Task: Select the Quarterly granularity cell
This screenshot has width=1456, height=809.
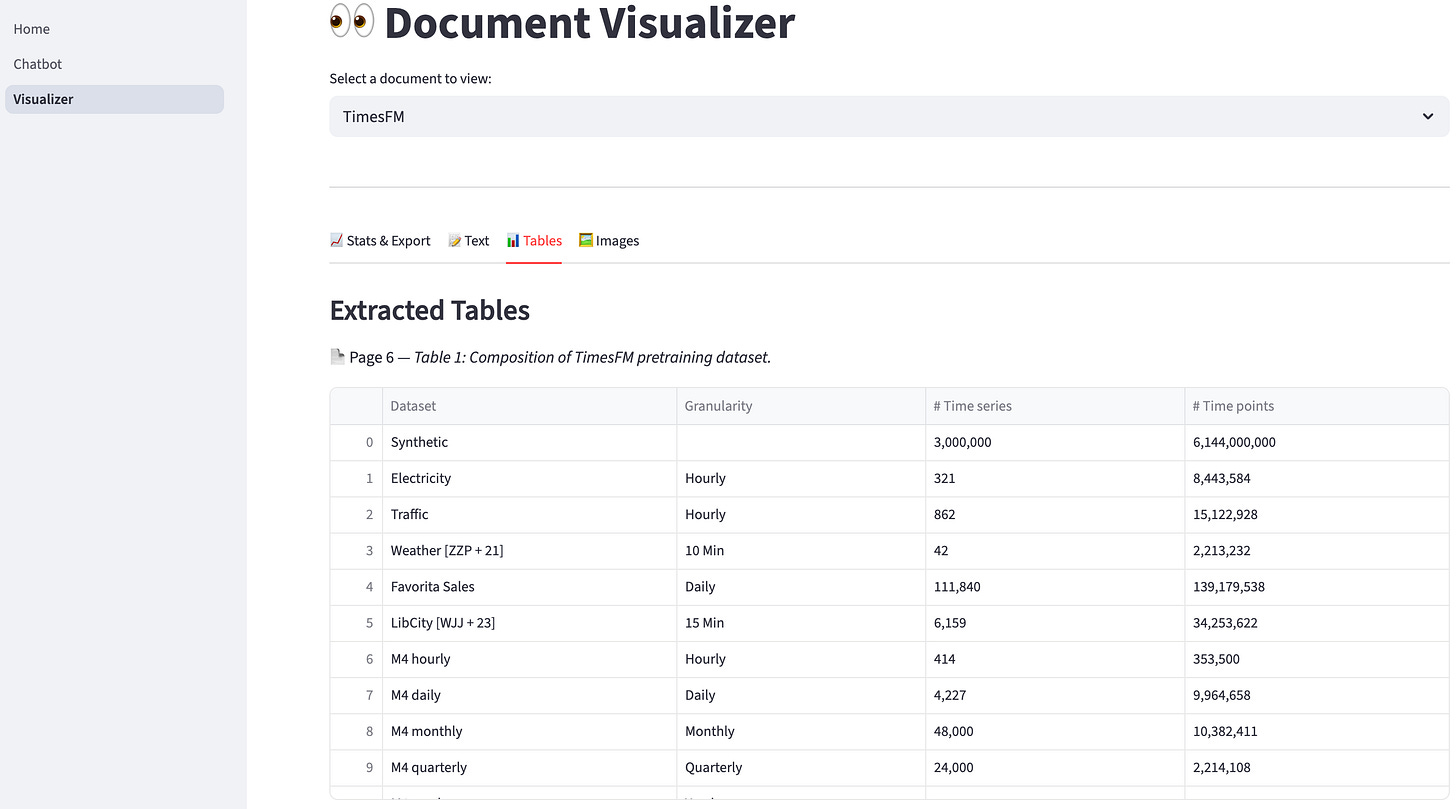Action: click(801, 767)
